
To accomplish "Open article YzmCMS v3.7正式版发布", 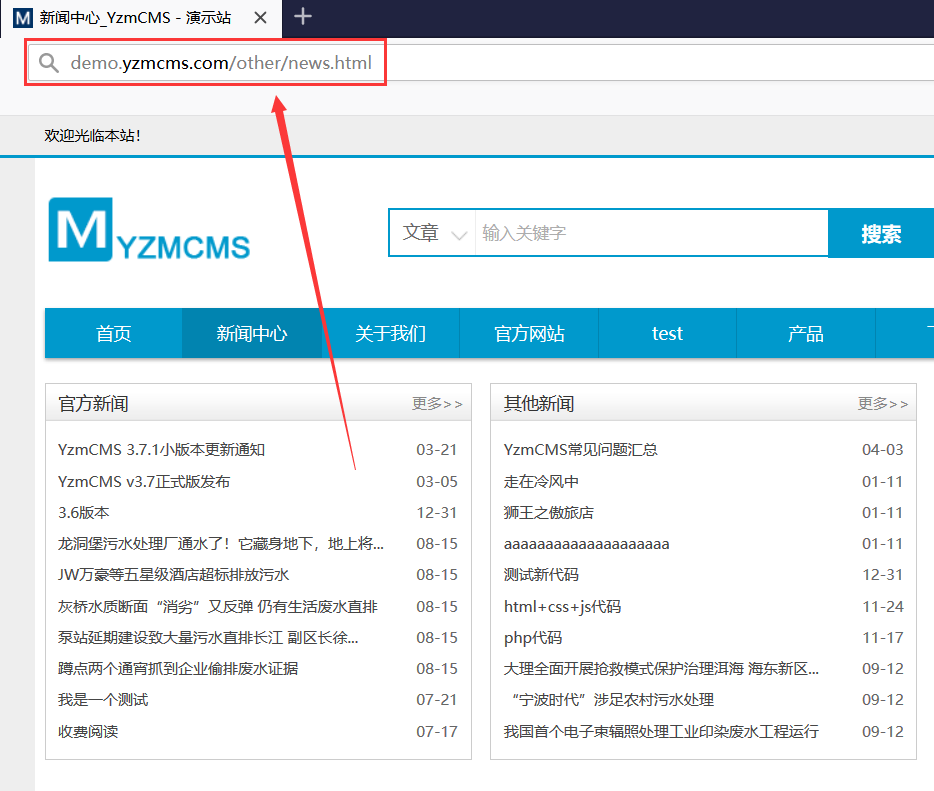I will (x=144, y=481).
